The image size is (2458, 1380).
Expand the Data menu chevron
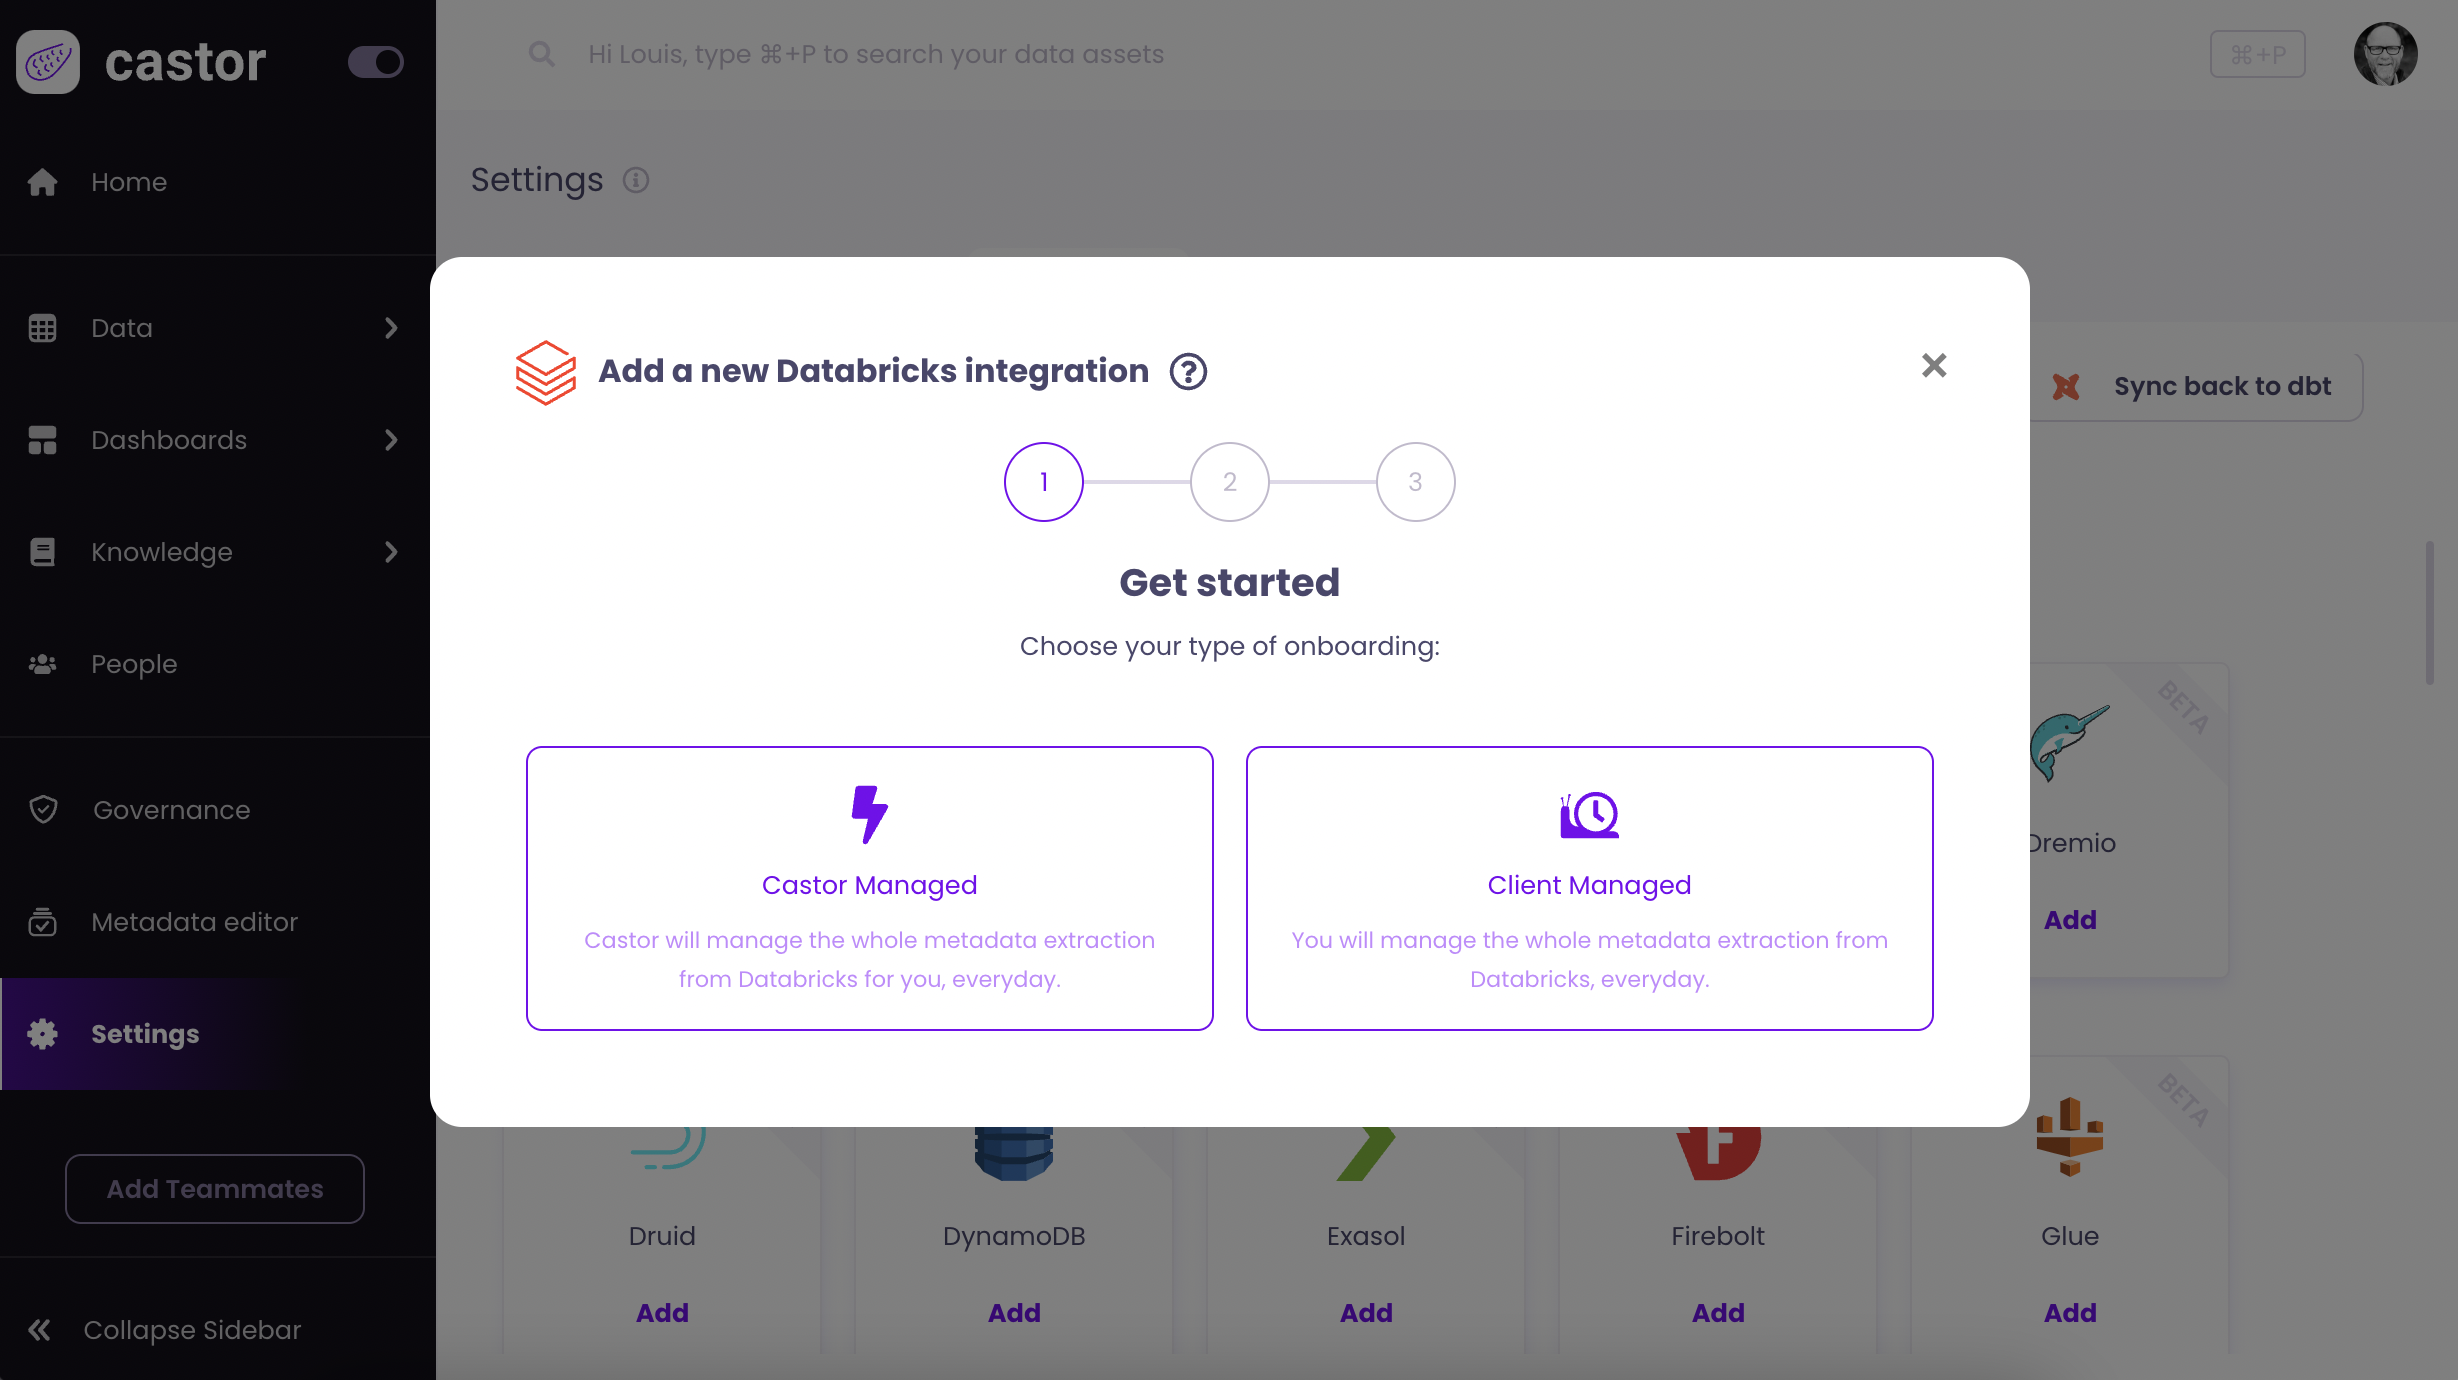(391, 328)
